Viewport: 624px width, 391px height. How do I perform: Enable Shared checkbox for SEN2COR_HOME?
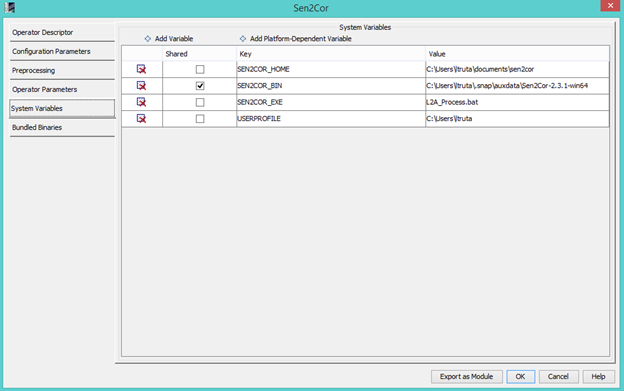(x=200, y=69)
